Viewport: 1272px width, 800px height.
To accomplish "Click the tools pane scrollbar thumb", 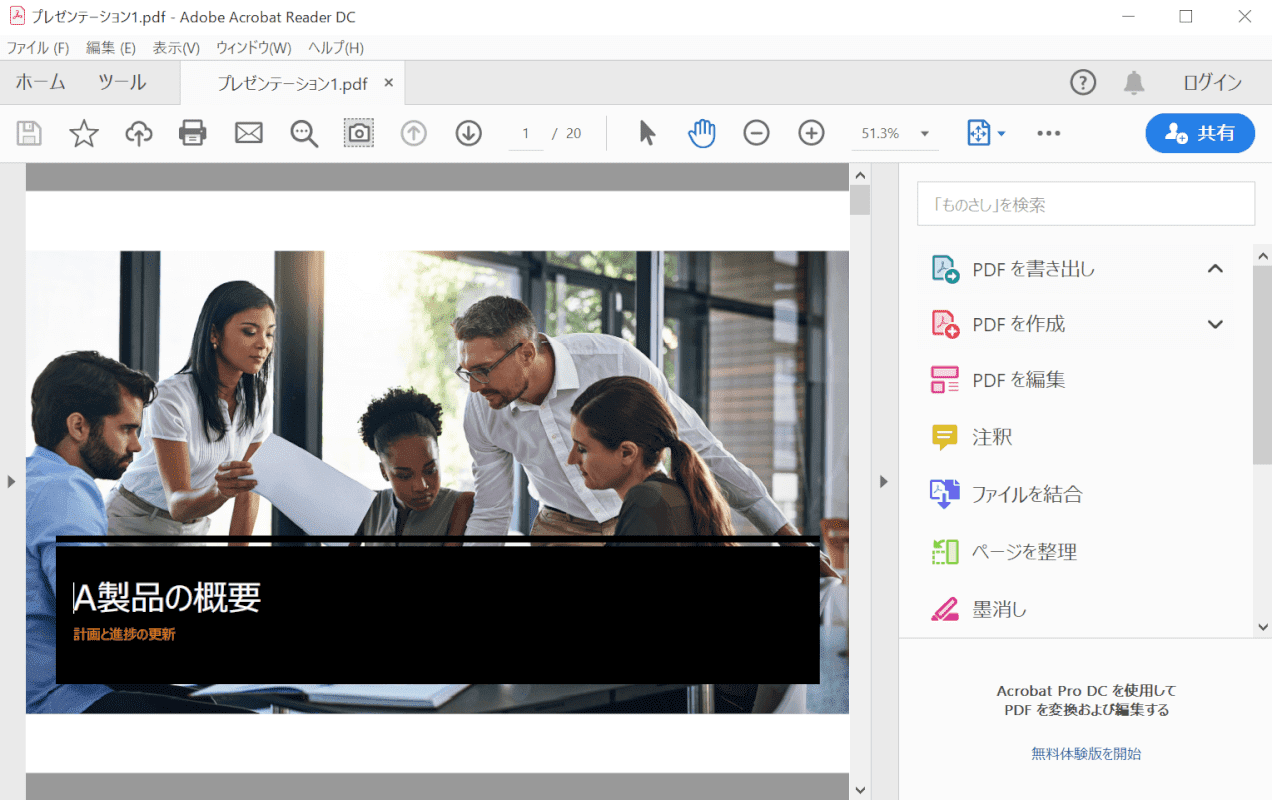I will click(1262, 364).
